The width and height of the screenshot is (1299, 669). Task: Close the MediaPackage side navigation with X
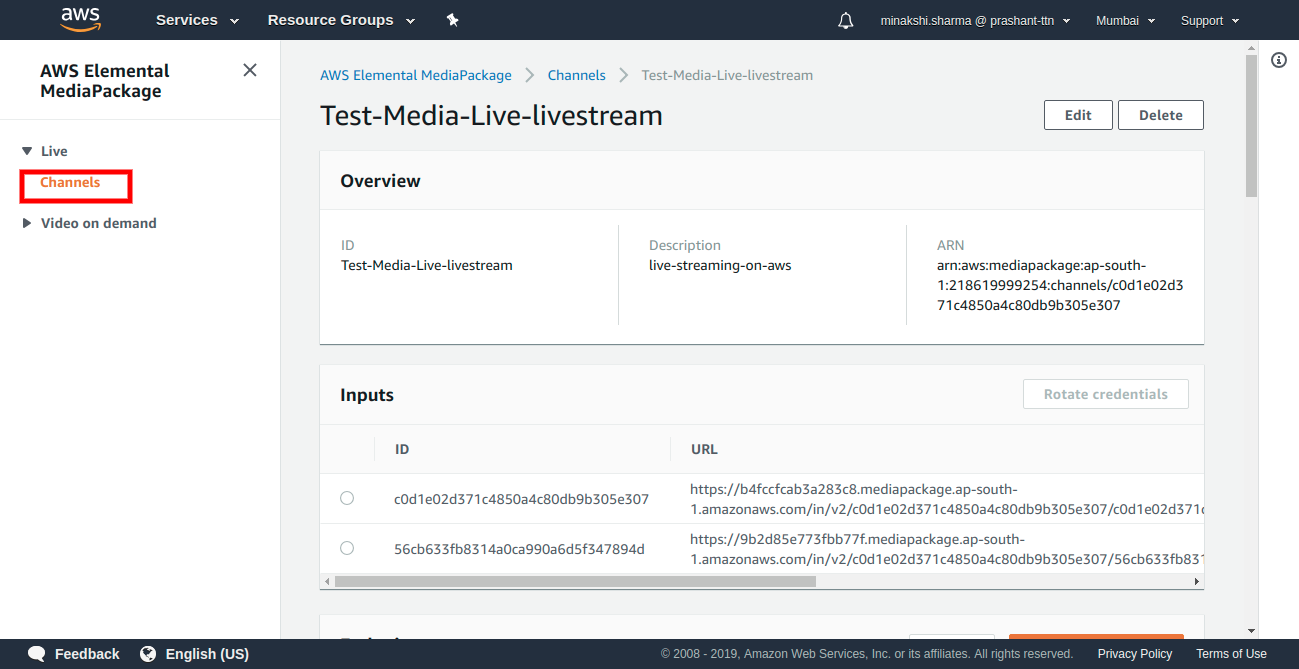250,70
